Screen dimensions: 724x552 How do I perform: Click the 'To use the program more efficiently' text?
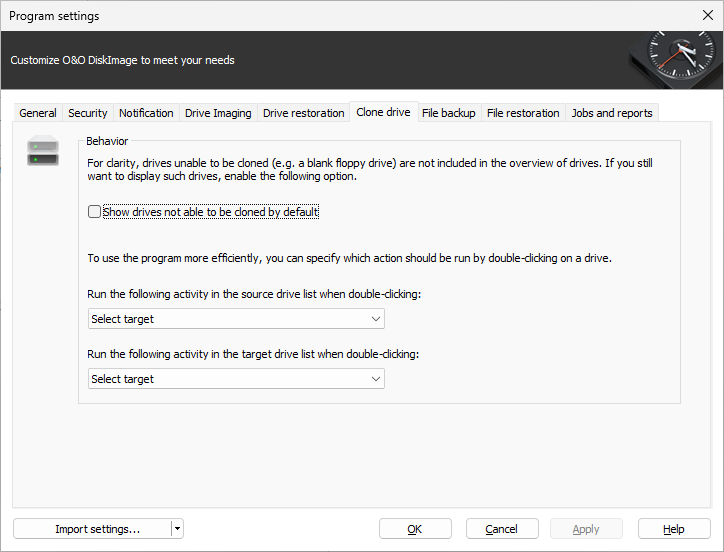(x=350, y=258)
